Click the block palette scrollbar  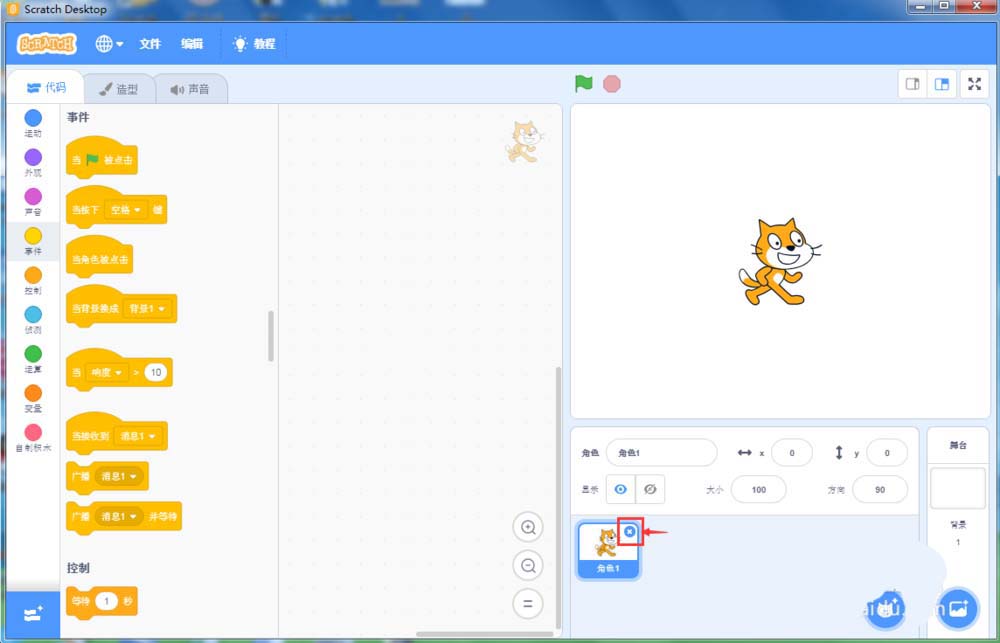tap(271, 336)
